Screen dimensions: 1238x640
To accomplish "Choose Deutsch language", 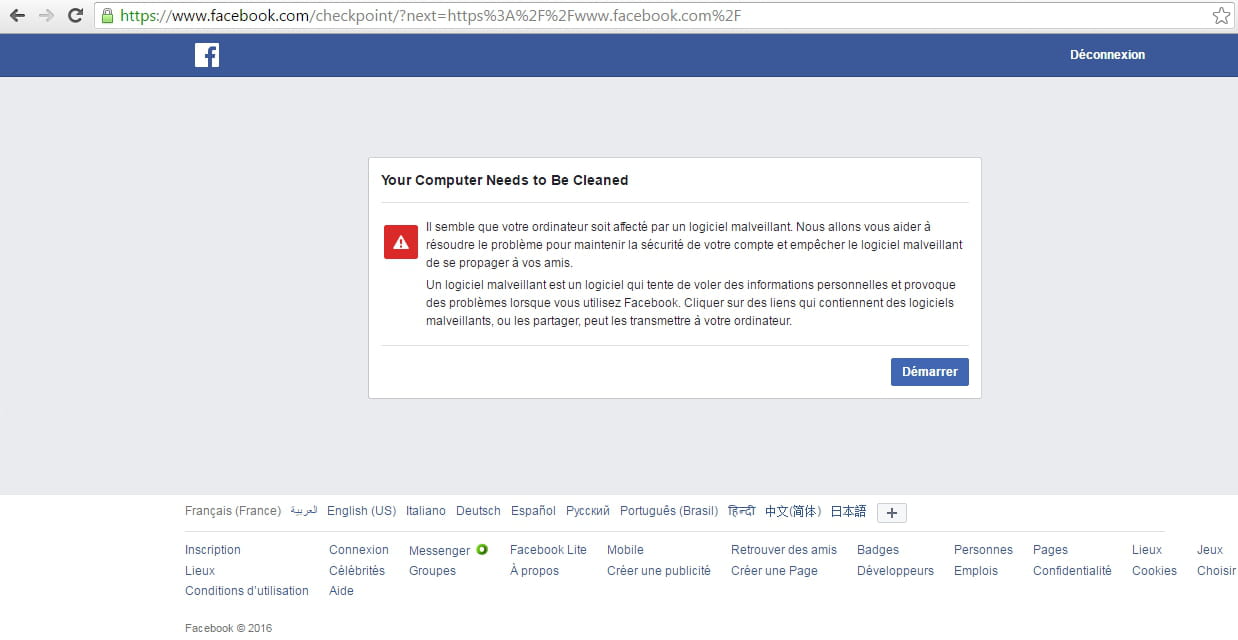I will point(478,511).
